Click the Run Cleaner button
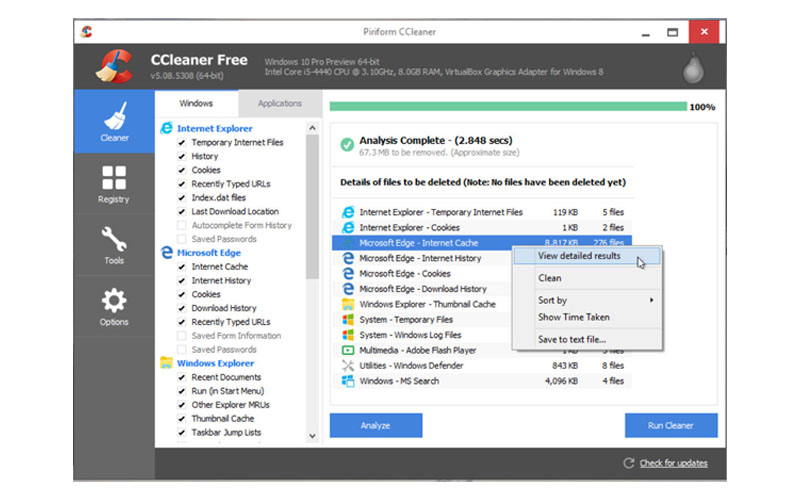The height and width of the screenshot is (500, 800). [x=671, y=425]
